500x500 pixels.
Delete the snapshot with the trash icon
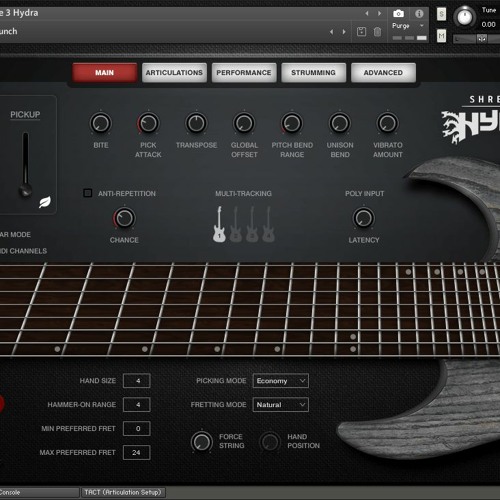pyautogui.click(x=377, y=32)
